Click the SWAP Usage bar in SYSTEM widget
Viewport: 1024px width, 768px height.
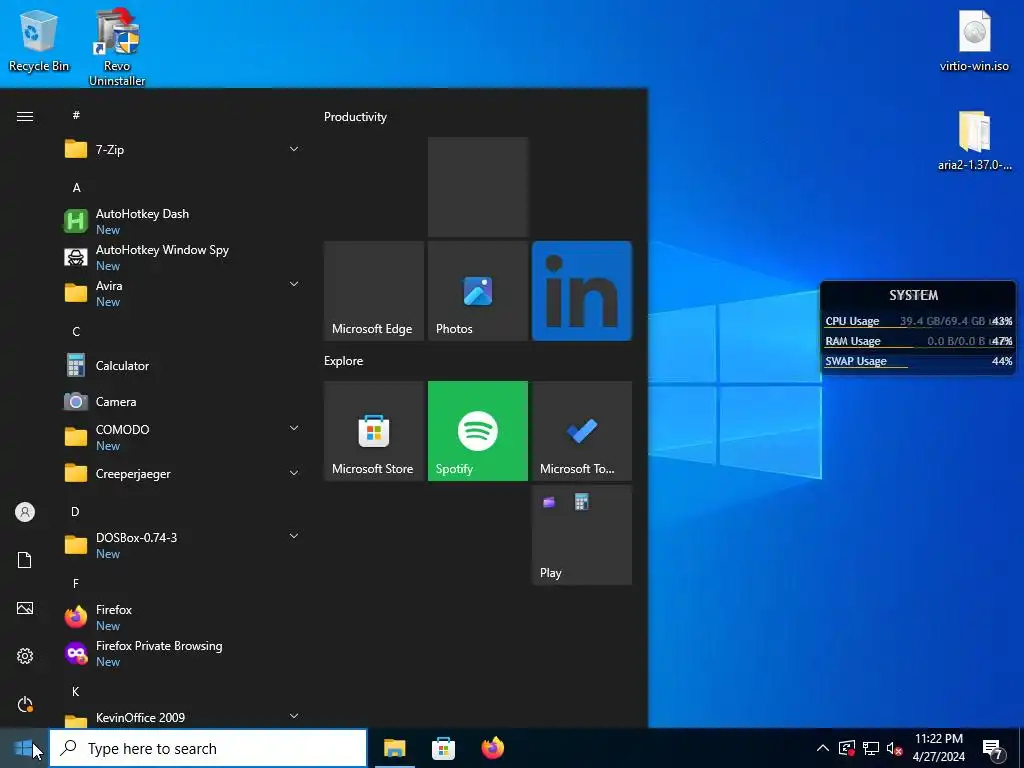coord(918,361)
